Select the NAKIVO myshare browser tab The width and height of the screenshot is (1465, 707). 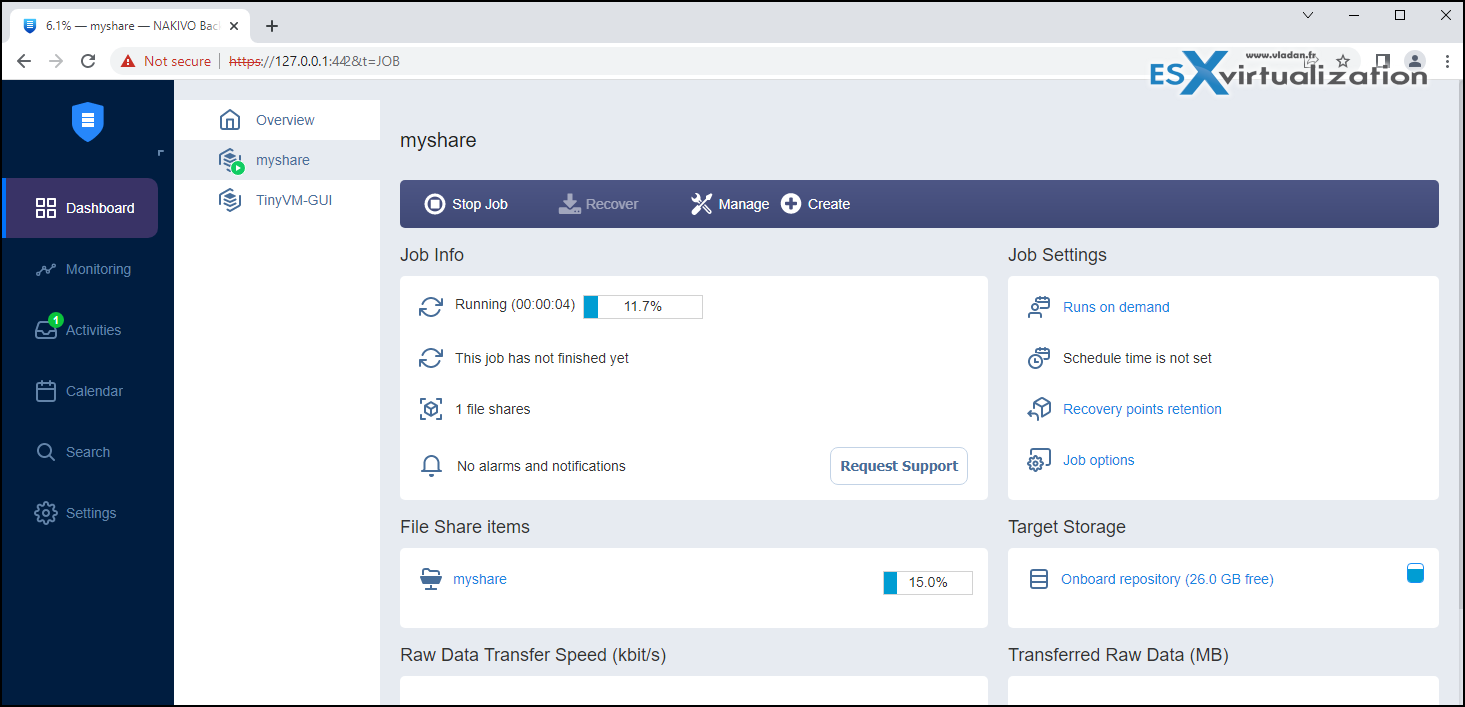point(131,26)
